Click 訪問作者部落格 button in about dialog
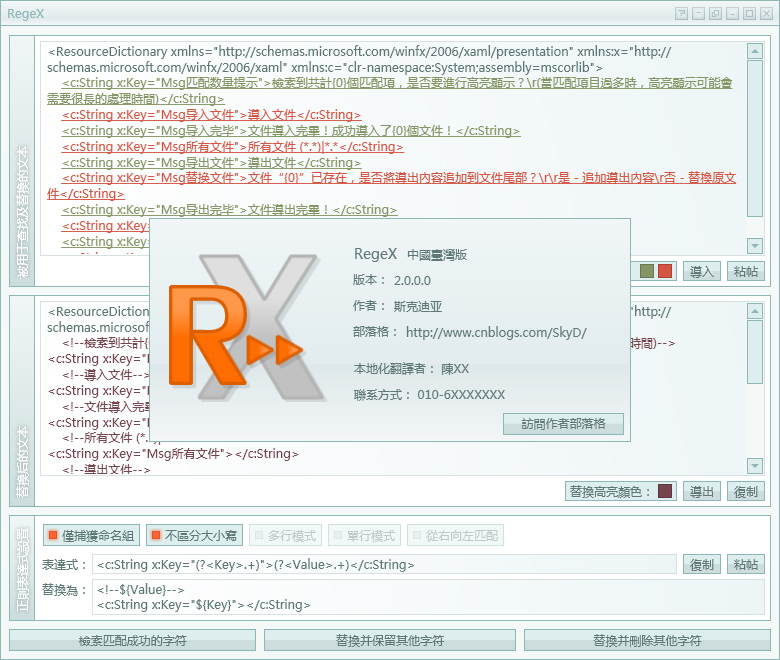Screen dimensions: 780x660 [x=563, y=424]
